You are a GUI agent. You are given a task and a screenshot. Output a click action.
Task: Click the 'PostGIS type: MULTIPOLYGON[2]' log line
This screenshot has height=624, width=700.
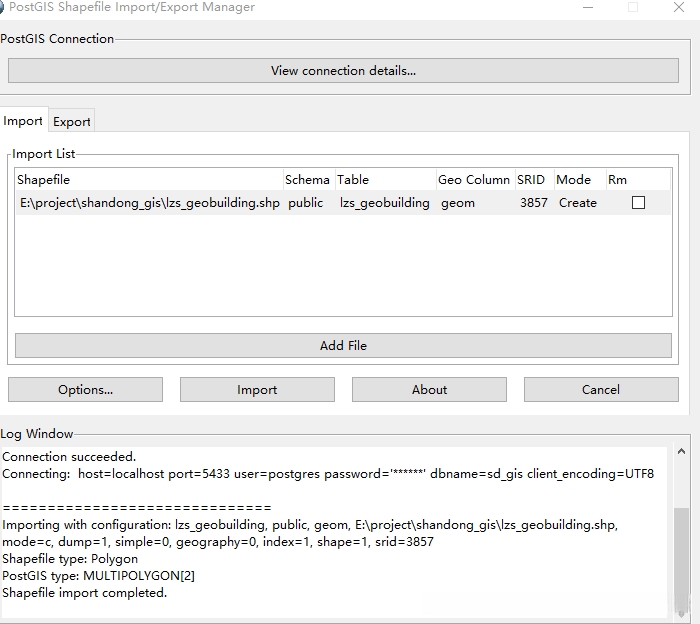coord(99,576)
